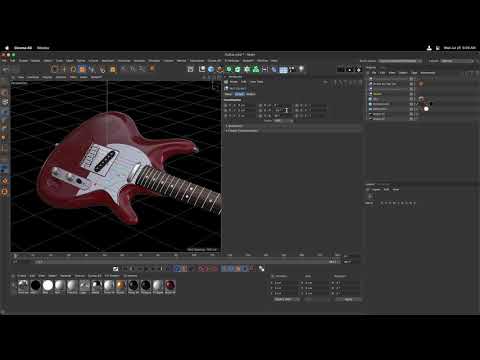Click the lowest orange icon in left sidebar
This screenshot has height=360, width=480.
pyautogui.click(x=5, y=192)
